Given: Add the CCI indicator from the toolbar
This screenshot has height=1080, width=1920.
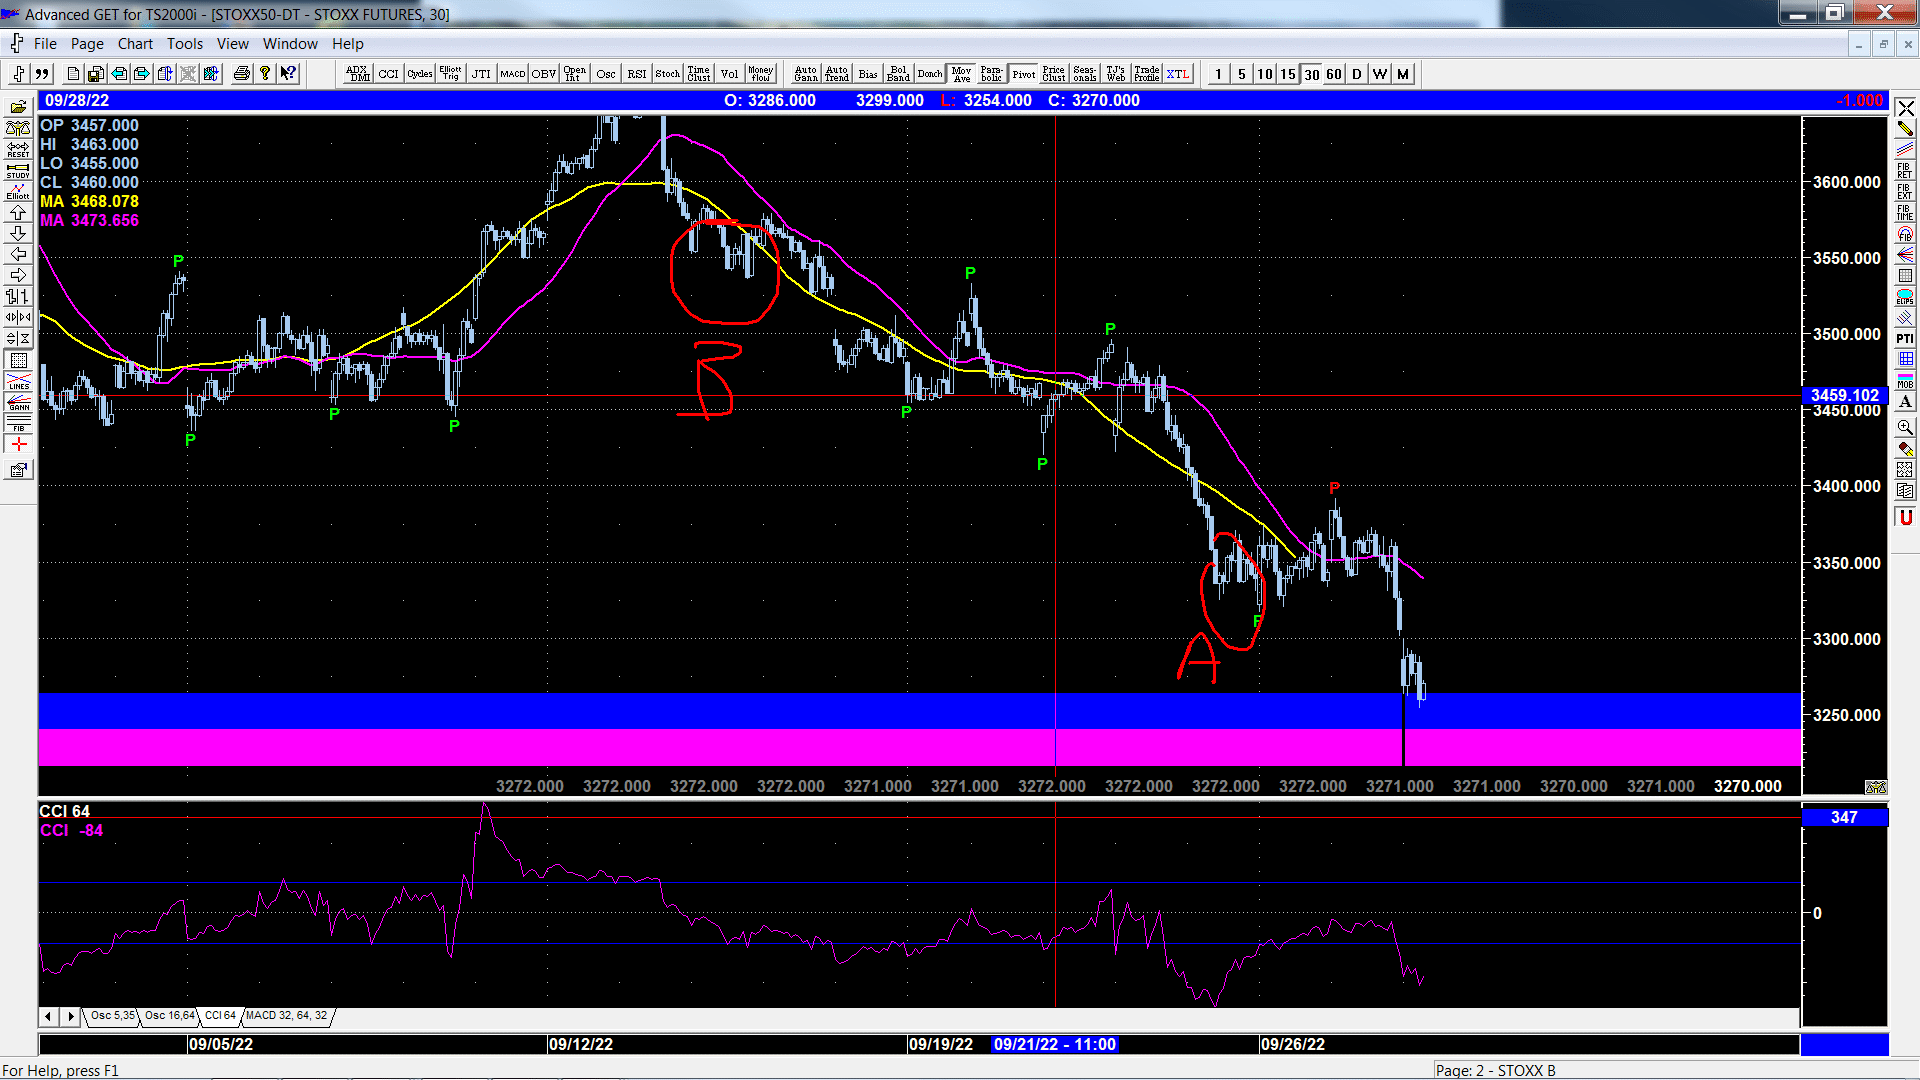Looking at the screenshot, I should pos(389,74).
